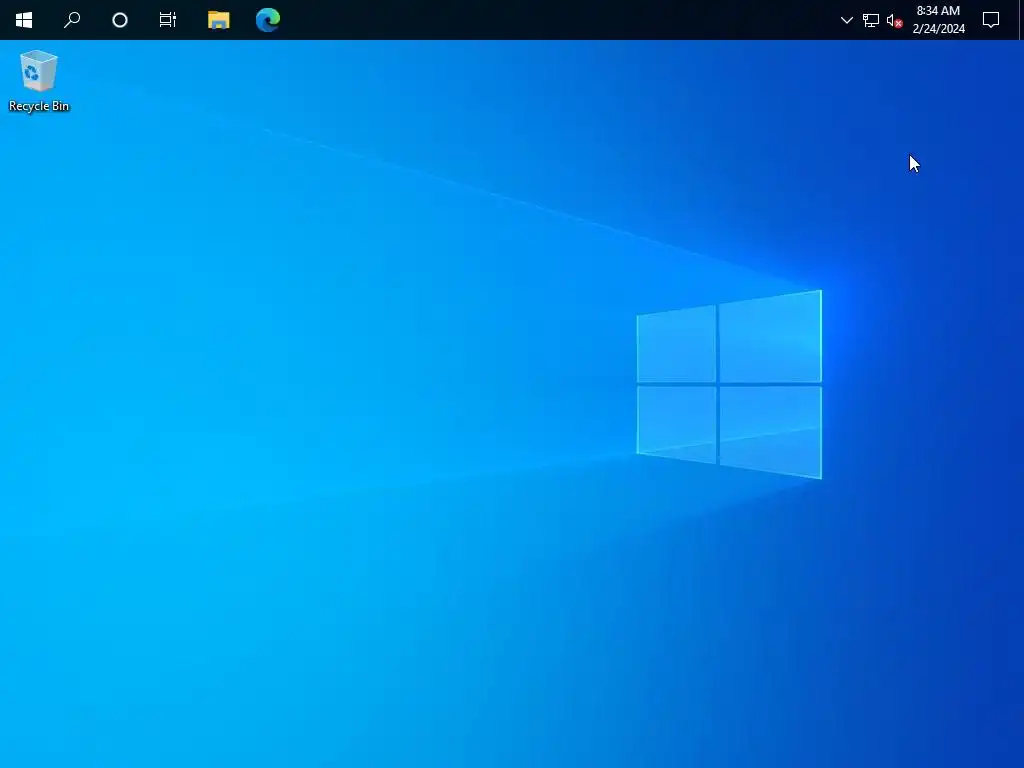
Task: Show hidden system tray icons
Action: [x=846, y=20]
